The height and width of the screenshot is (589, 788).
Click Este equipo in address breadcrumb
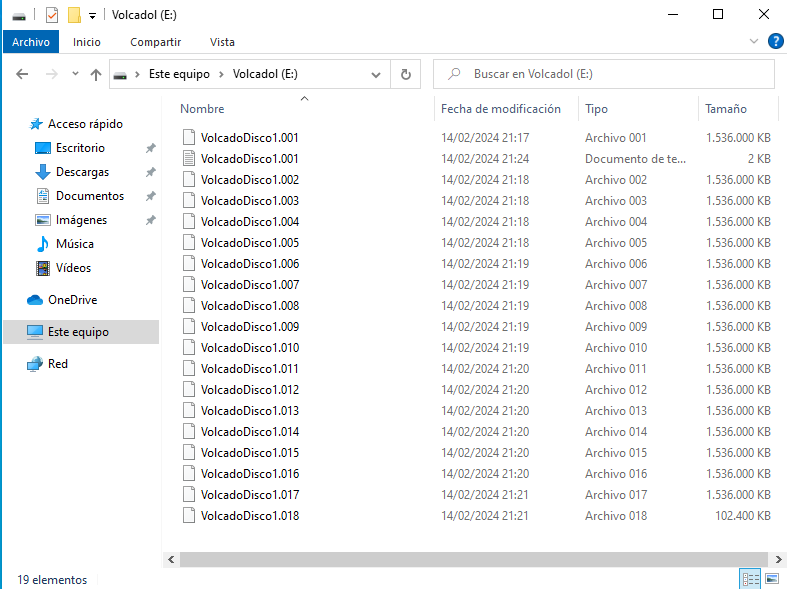[181, 74]
